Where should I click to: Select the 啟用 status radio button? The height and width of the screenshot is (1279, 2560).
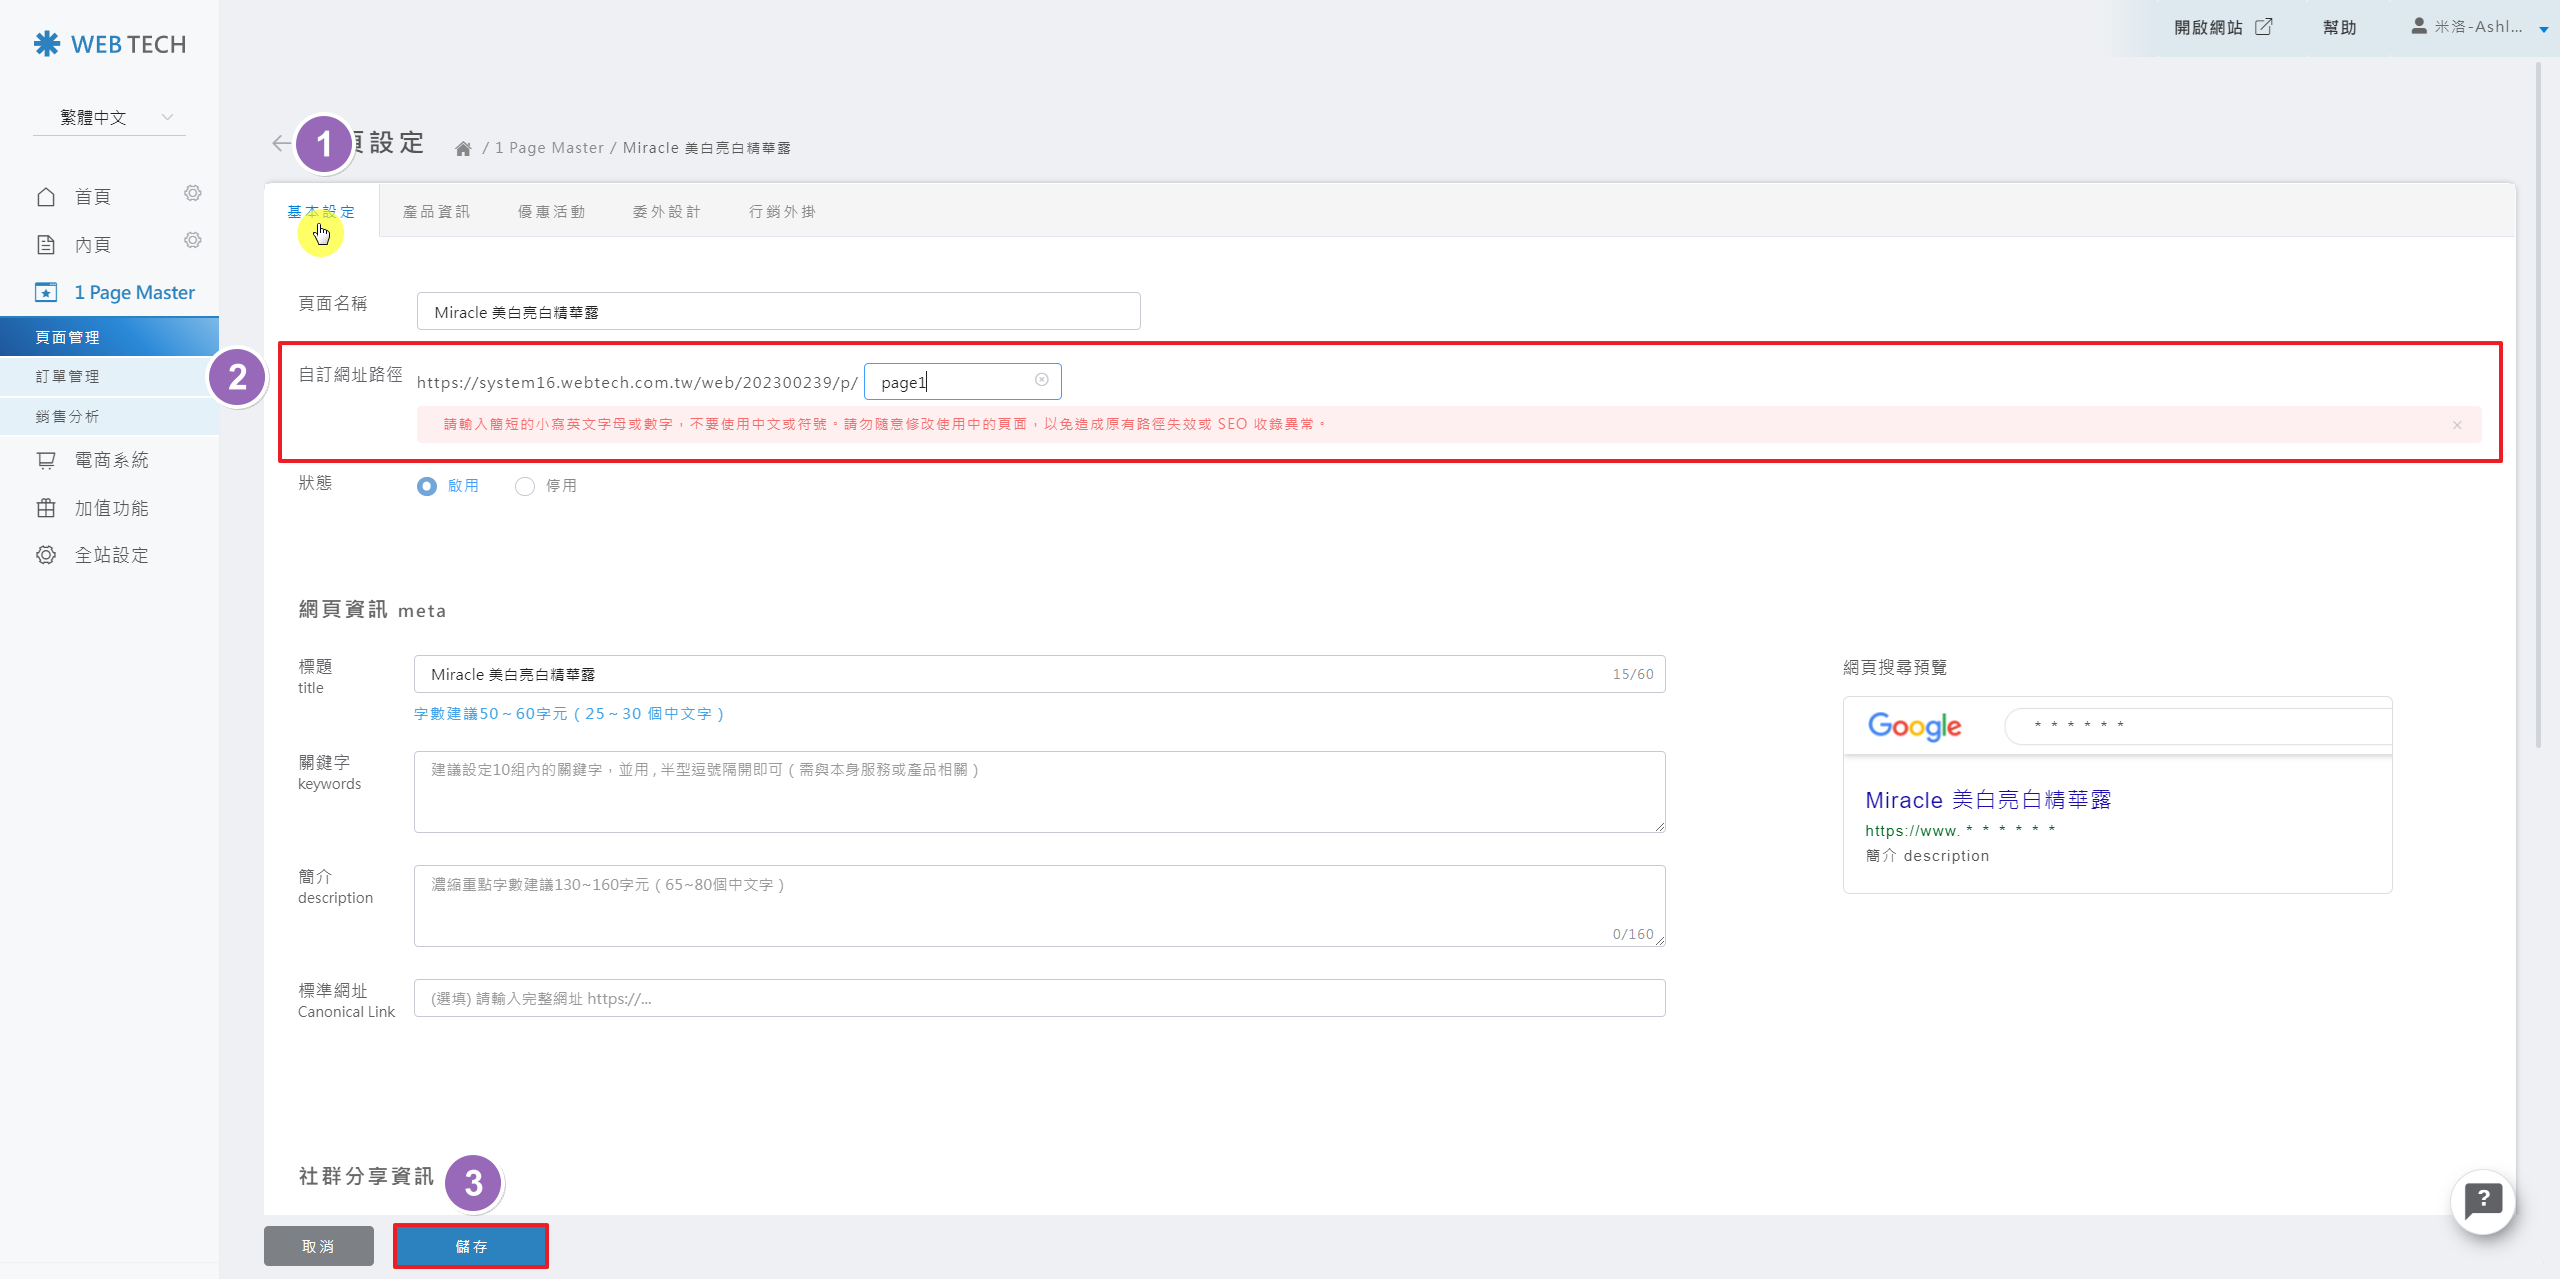[x=427, y=487]
